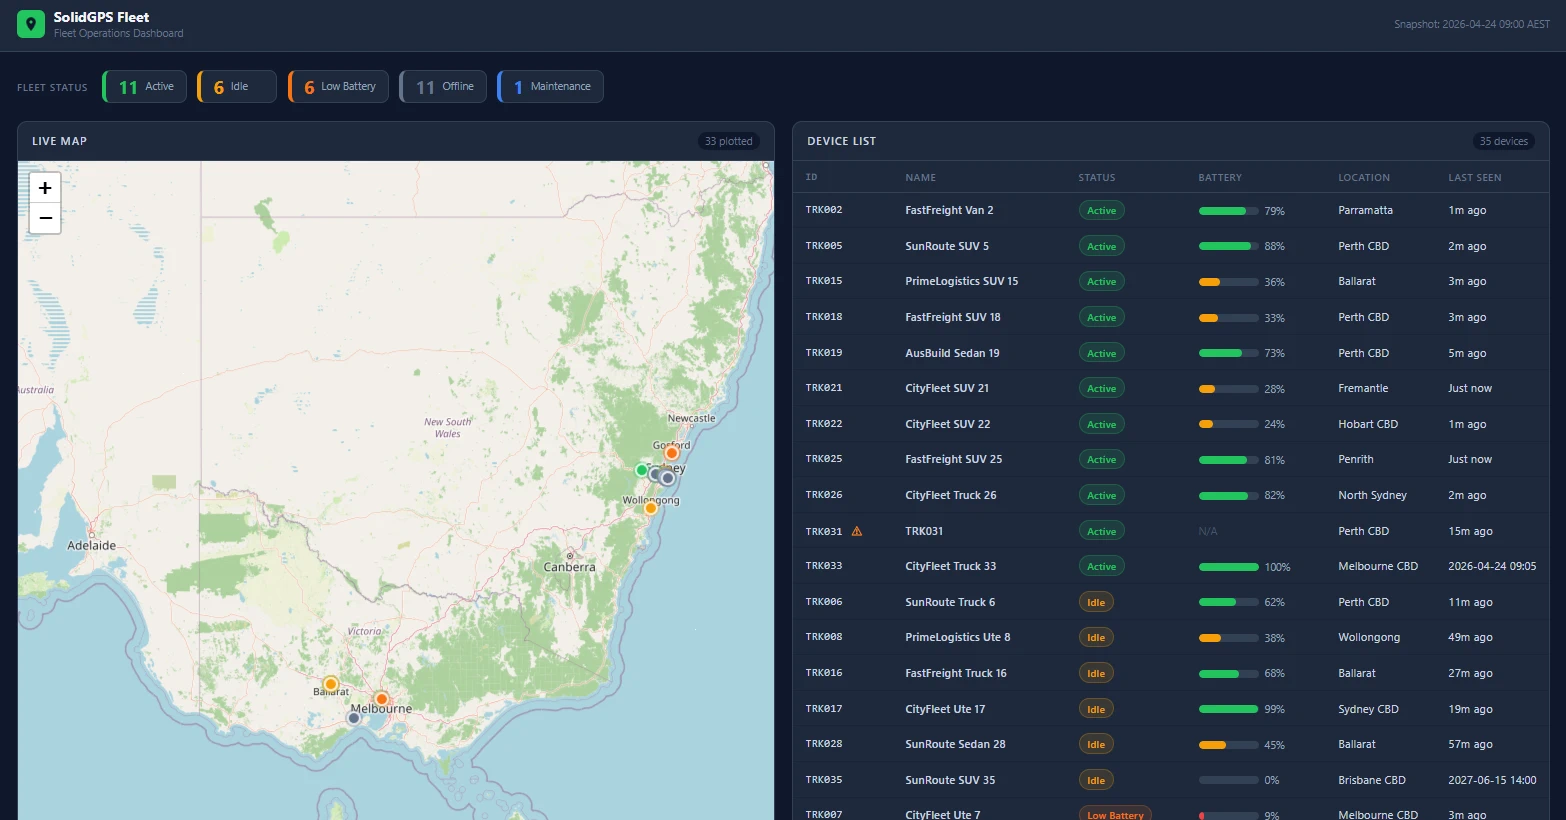
Task: Filter fleet by the 11 Active chip
Action: [144, 87]
